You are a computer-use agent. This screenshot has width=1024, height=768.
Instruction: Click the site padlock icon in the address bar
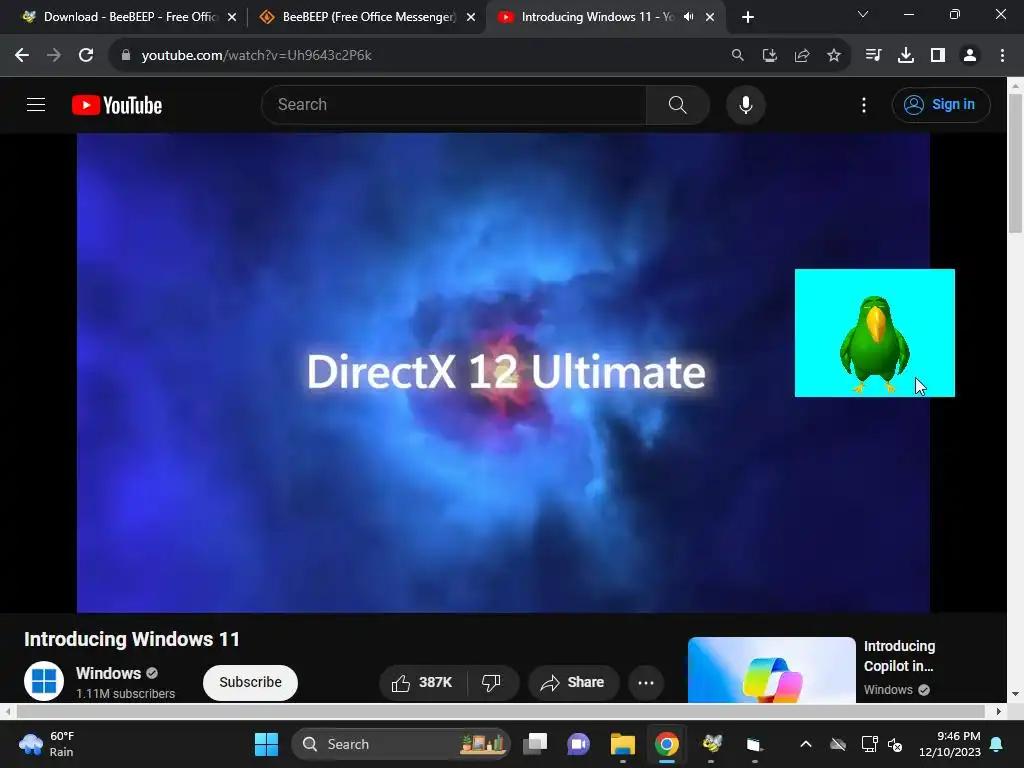[125, 56]
